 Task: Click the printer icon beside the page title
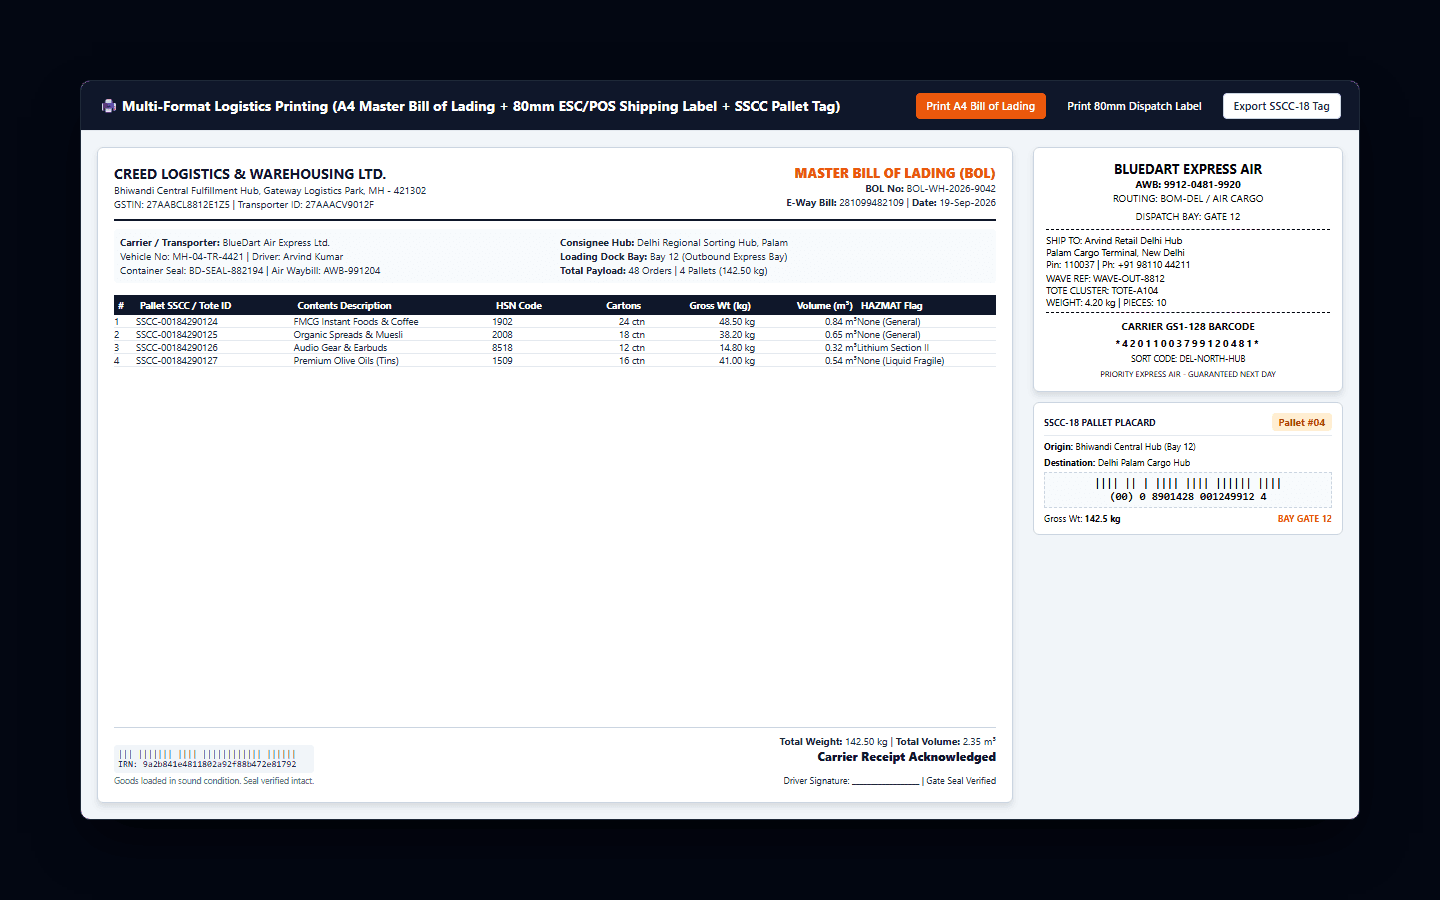[108, 106]
